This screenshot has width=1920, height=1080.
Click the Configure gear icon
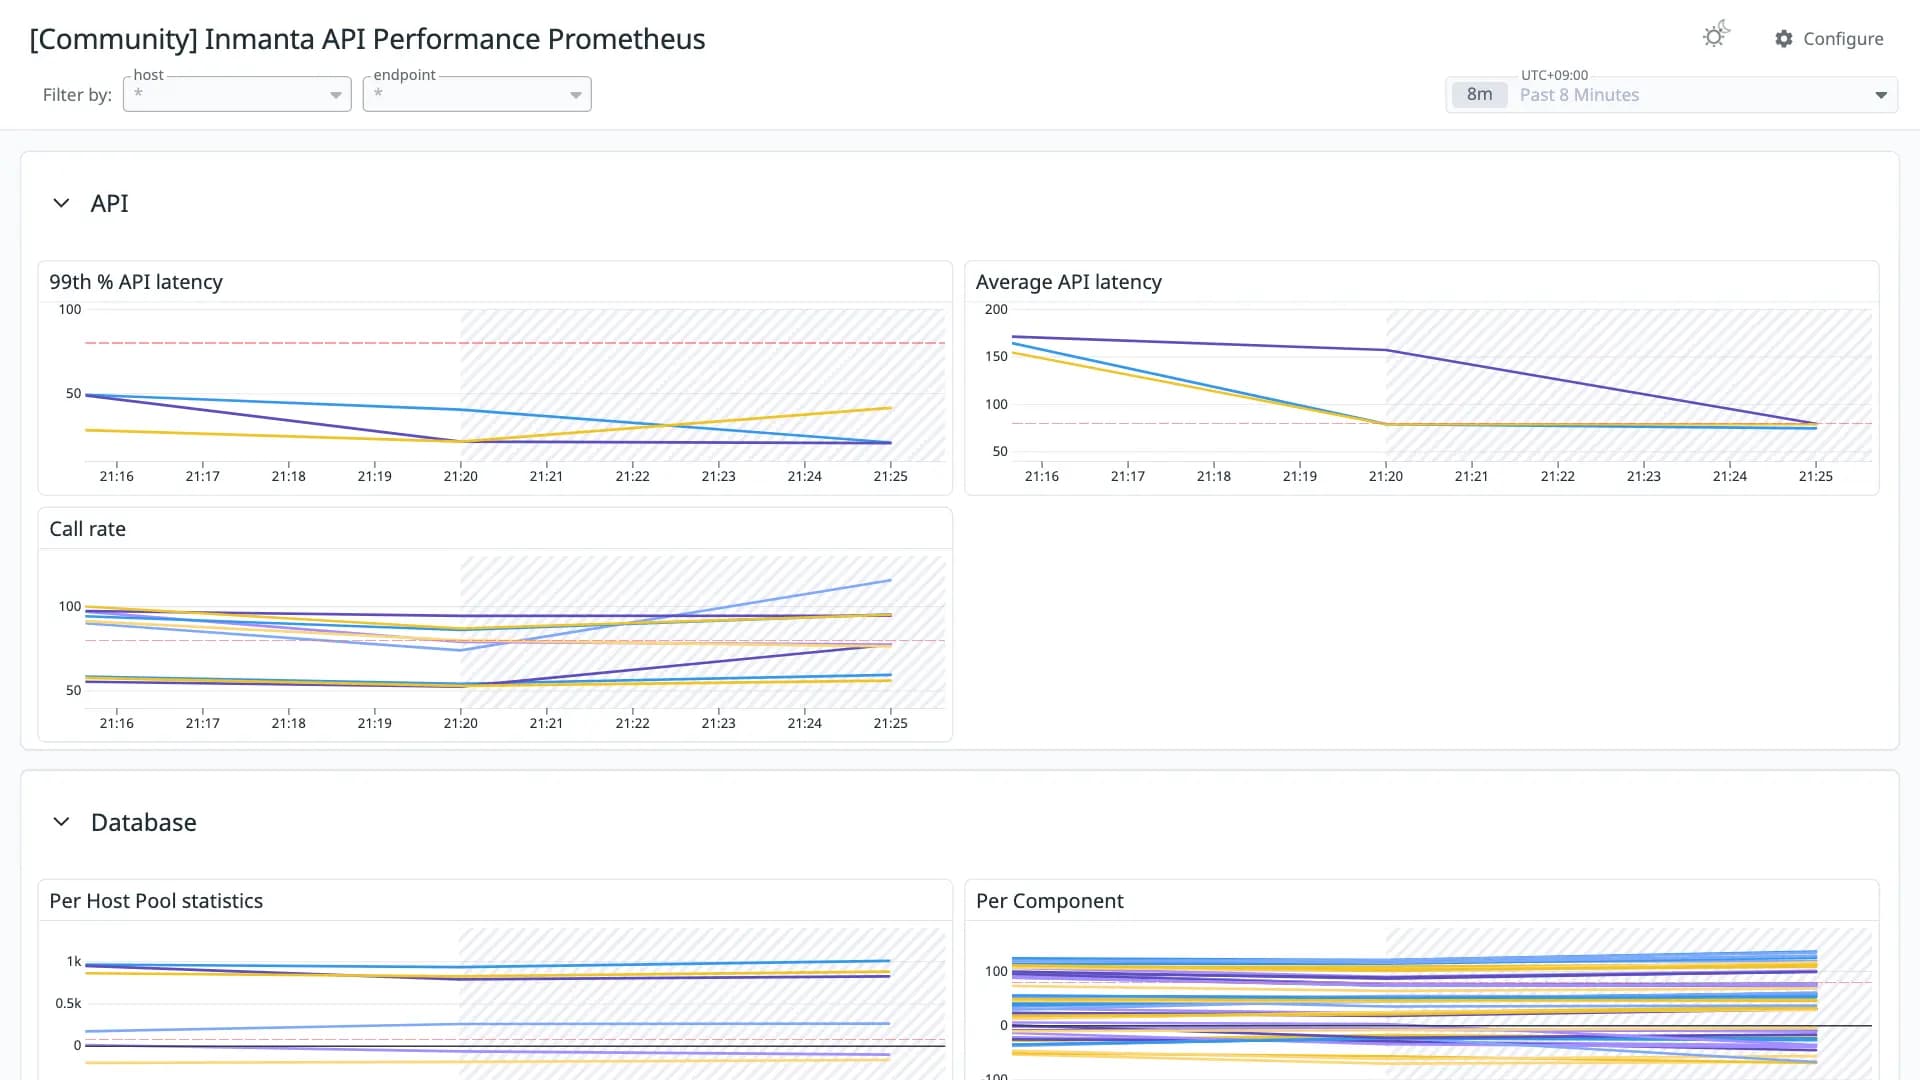pos(1784,38)
